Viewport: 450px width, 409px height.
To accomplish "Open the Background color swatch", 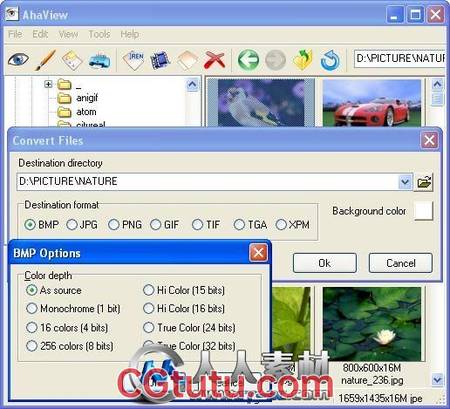I will click(x=423, y=211).
